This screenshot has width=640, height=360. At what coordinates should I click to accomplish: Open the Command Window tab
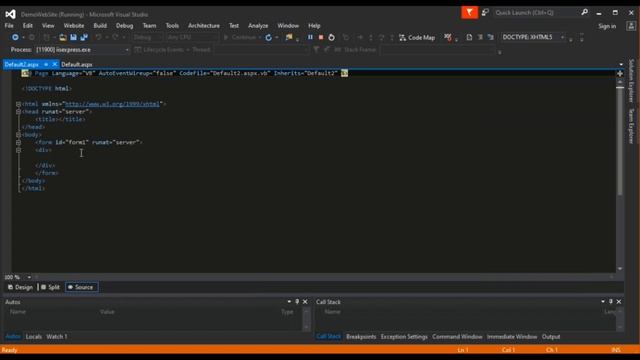457,337
